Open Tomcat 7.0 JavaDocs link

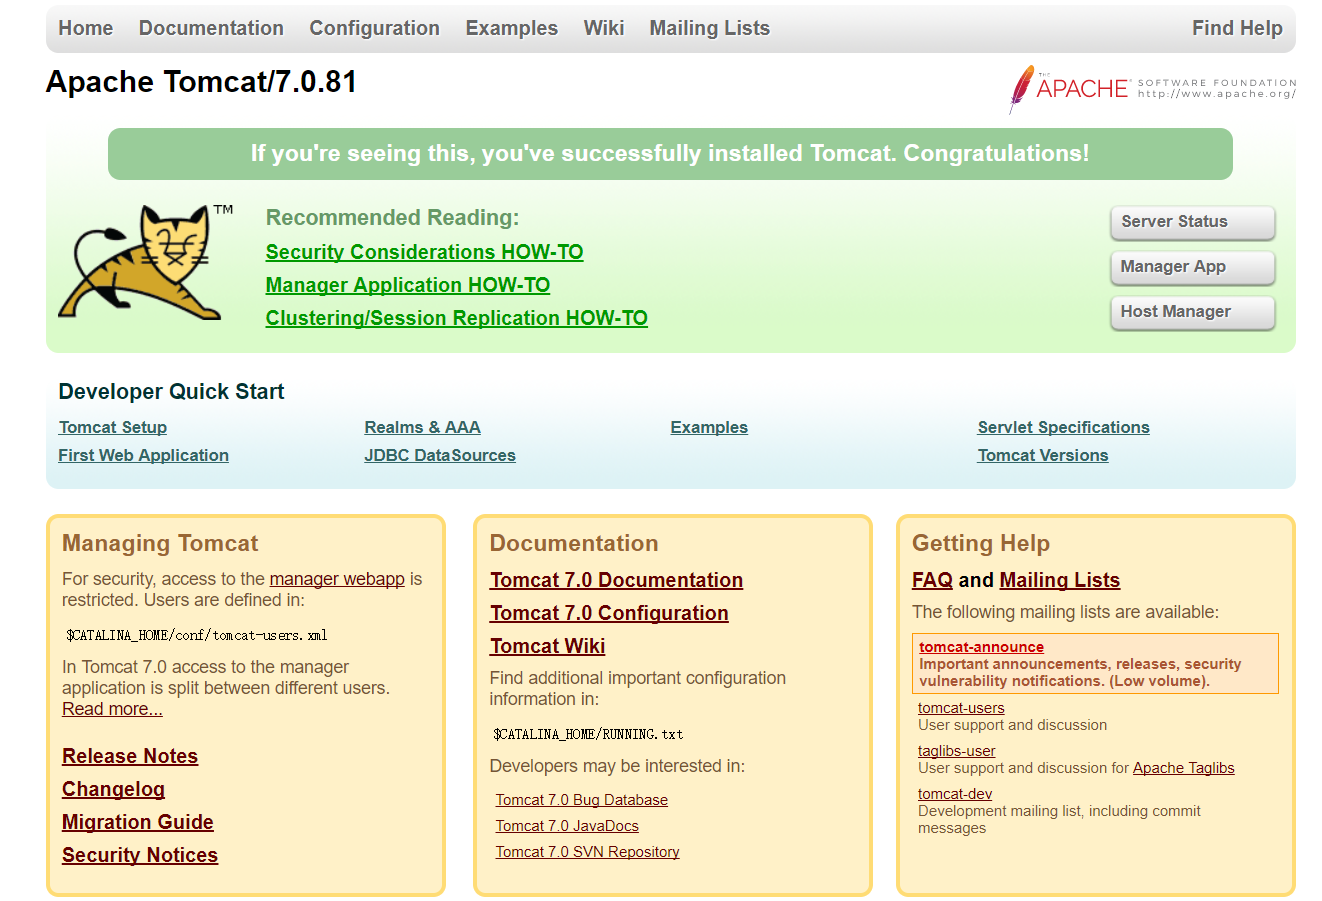point(567,826)
